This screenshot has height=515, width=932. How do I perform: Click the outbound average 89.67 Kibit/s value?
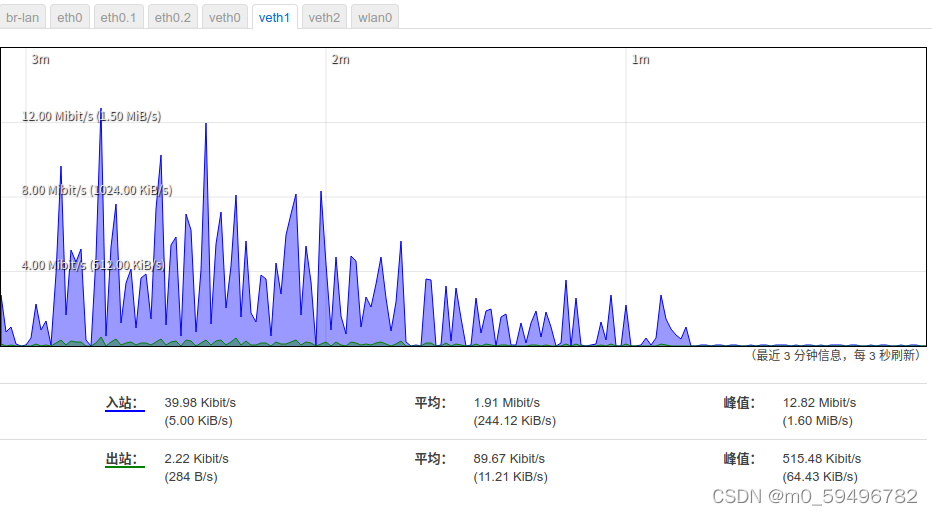click(509, 459)
